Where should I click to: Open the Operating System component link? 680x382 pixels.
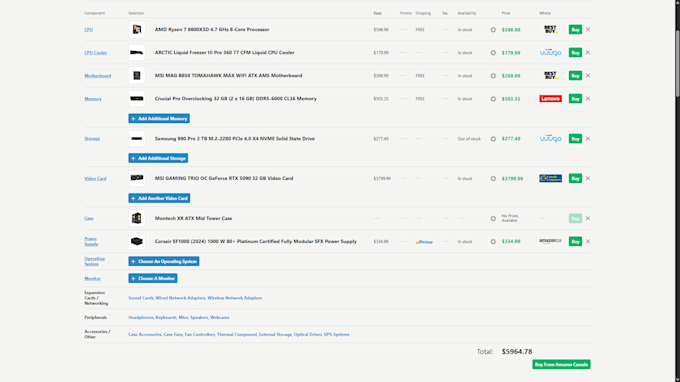point(94,261)
